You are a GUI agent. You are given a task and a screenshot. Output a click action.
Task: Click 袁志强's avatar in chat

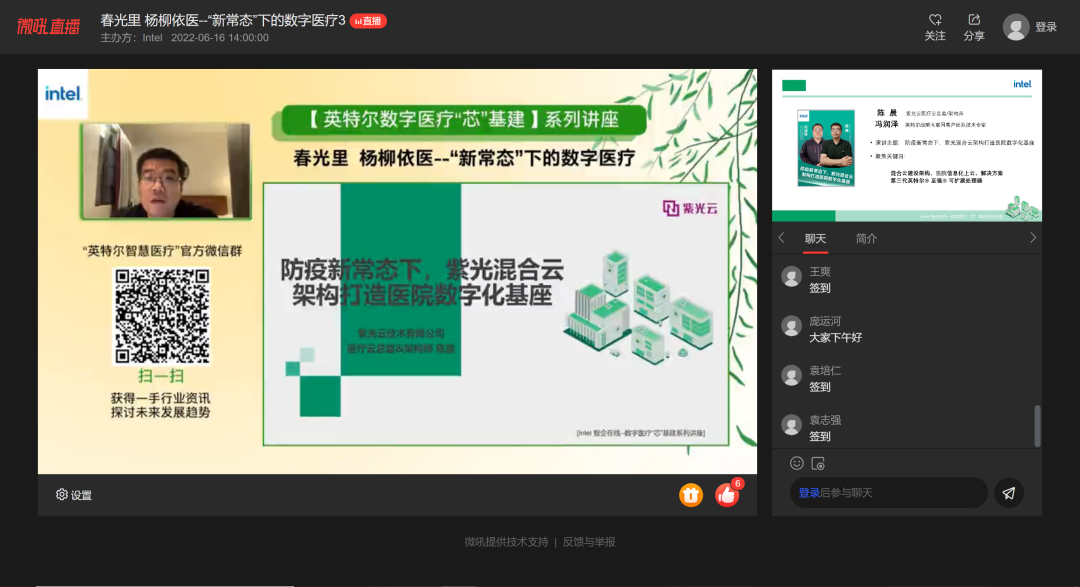tap(791, 424)
